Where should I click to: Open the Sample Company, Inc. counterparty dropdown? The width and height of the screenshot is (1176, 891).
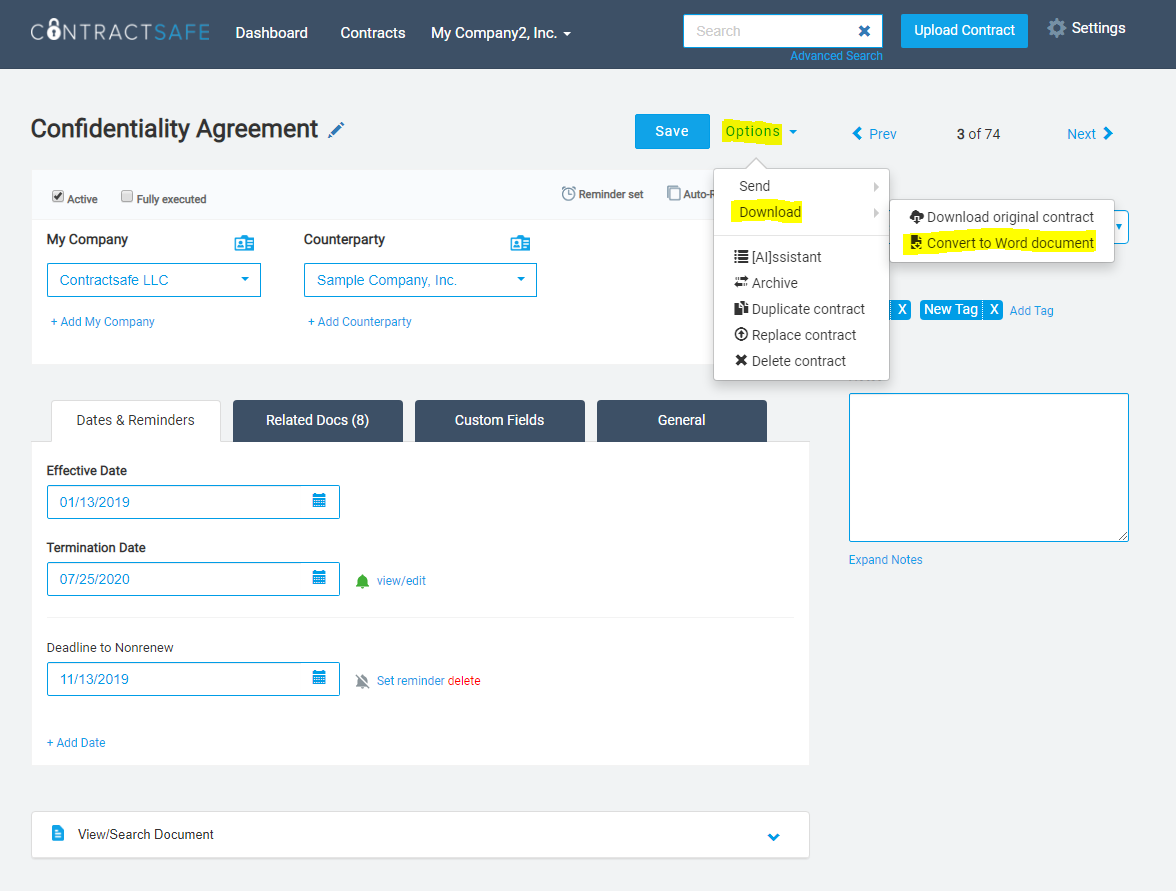pyautogui.click(x=420, y=280)
